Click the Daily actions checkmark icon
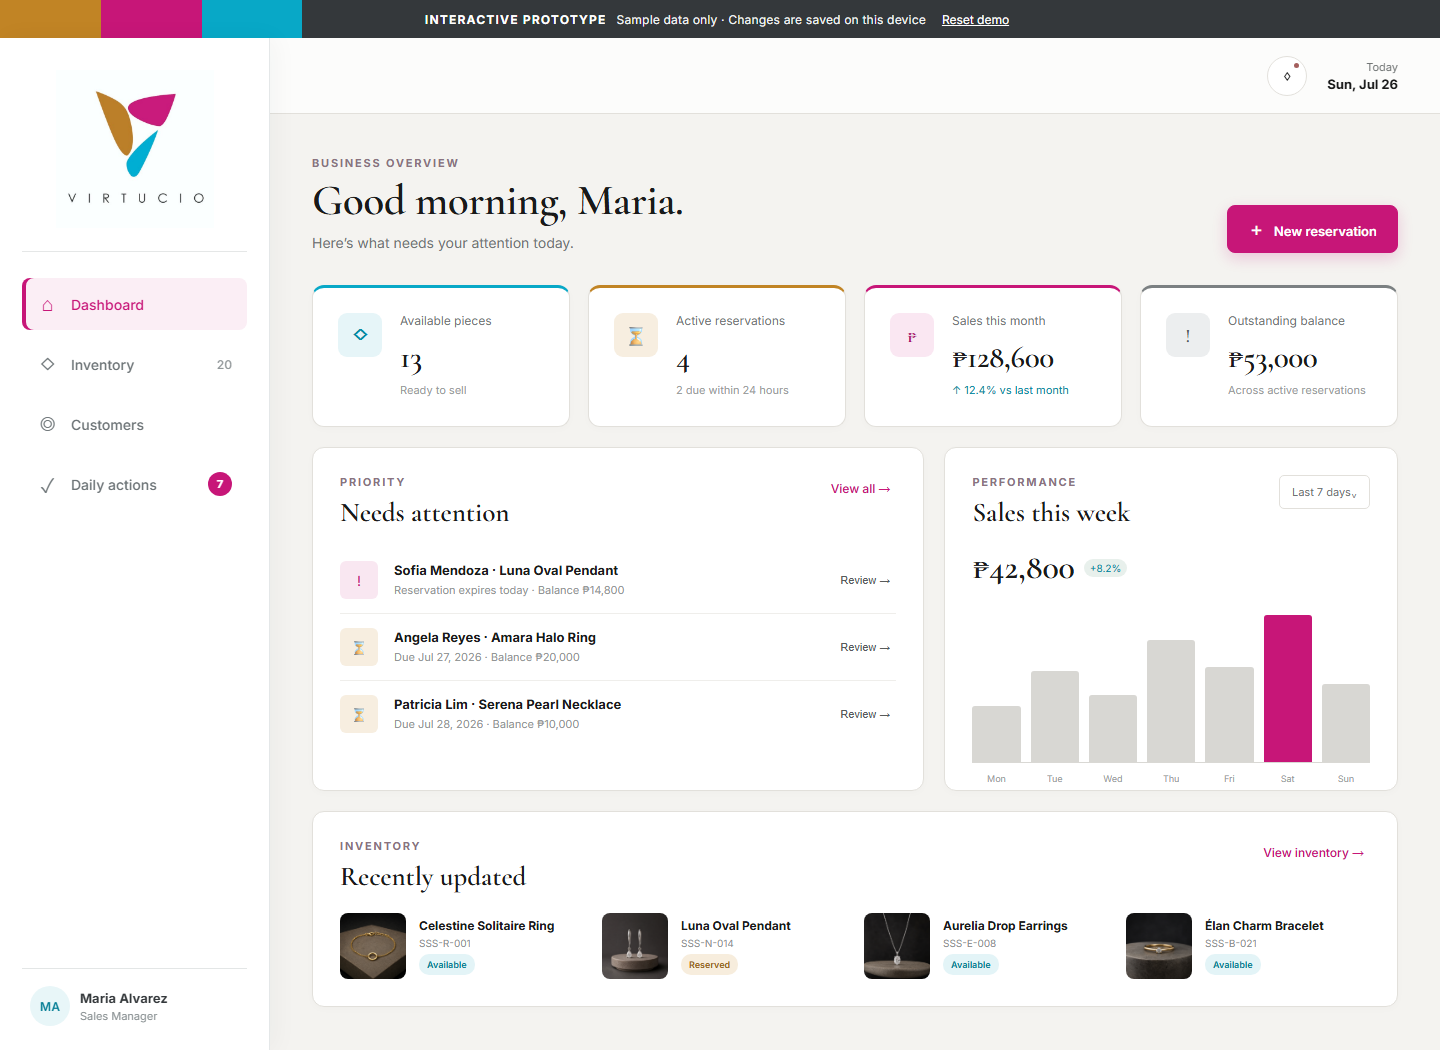 click(47, 485)
